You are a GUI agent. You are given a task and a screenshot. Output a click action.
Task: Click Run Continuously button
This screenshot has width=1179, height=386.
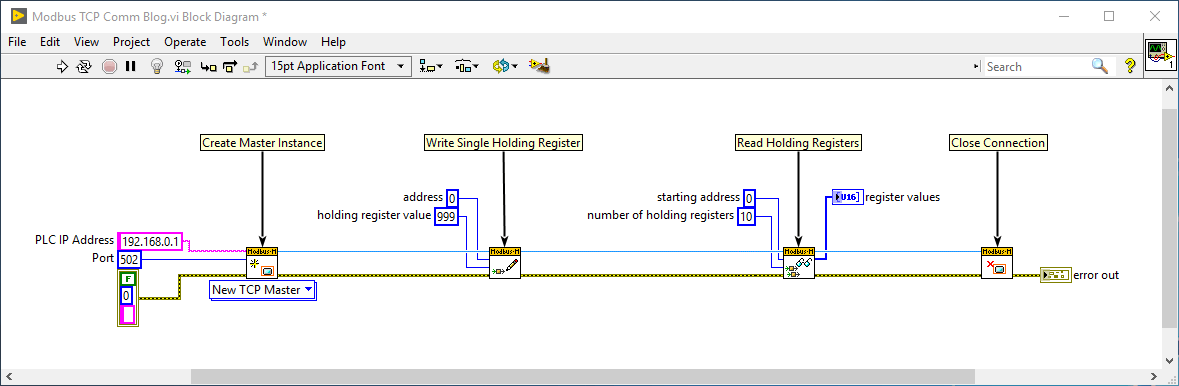pyautogui.click(x=85, y=66)
